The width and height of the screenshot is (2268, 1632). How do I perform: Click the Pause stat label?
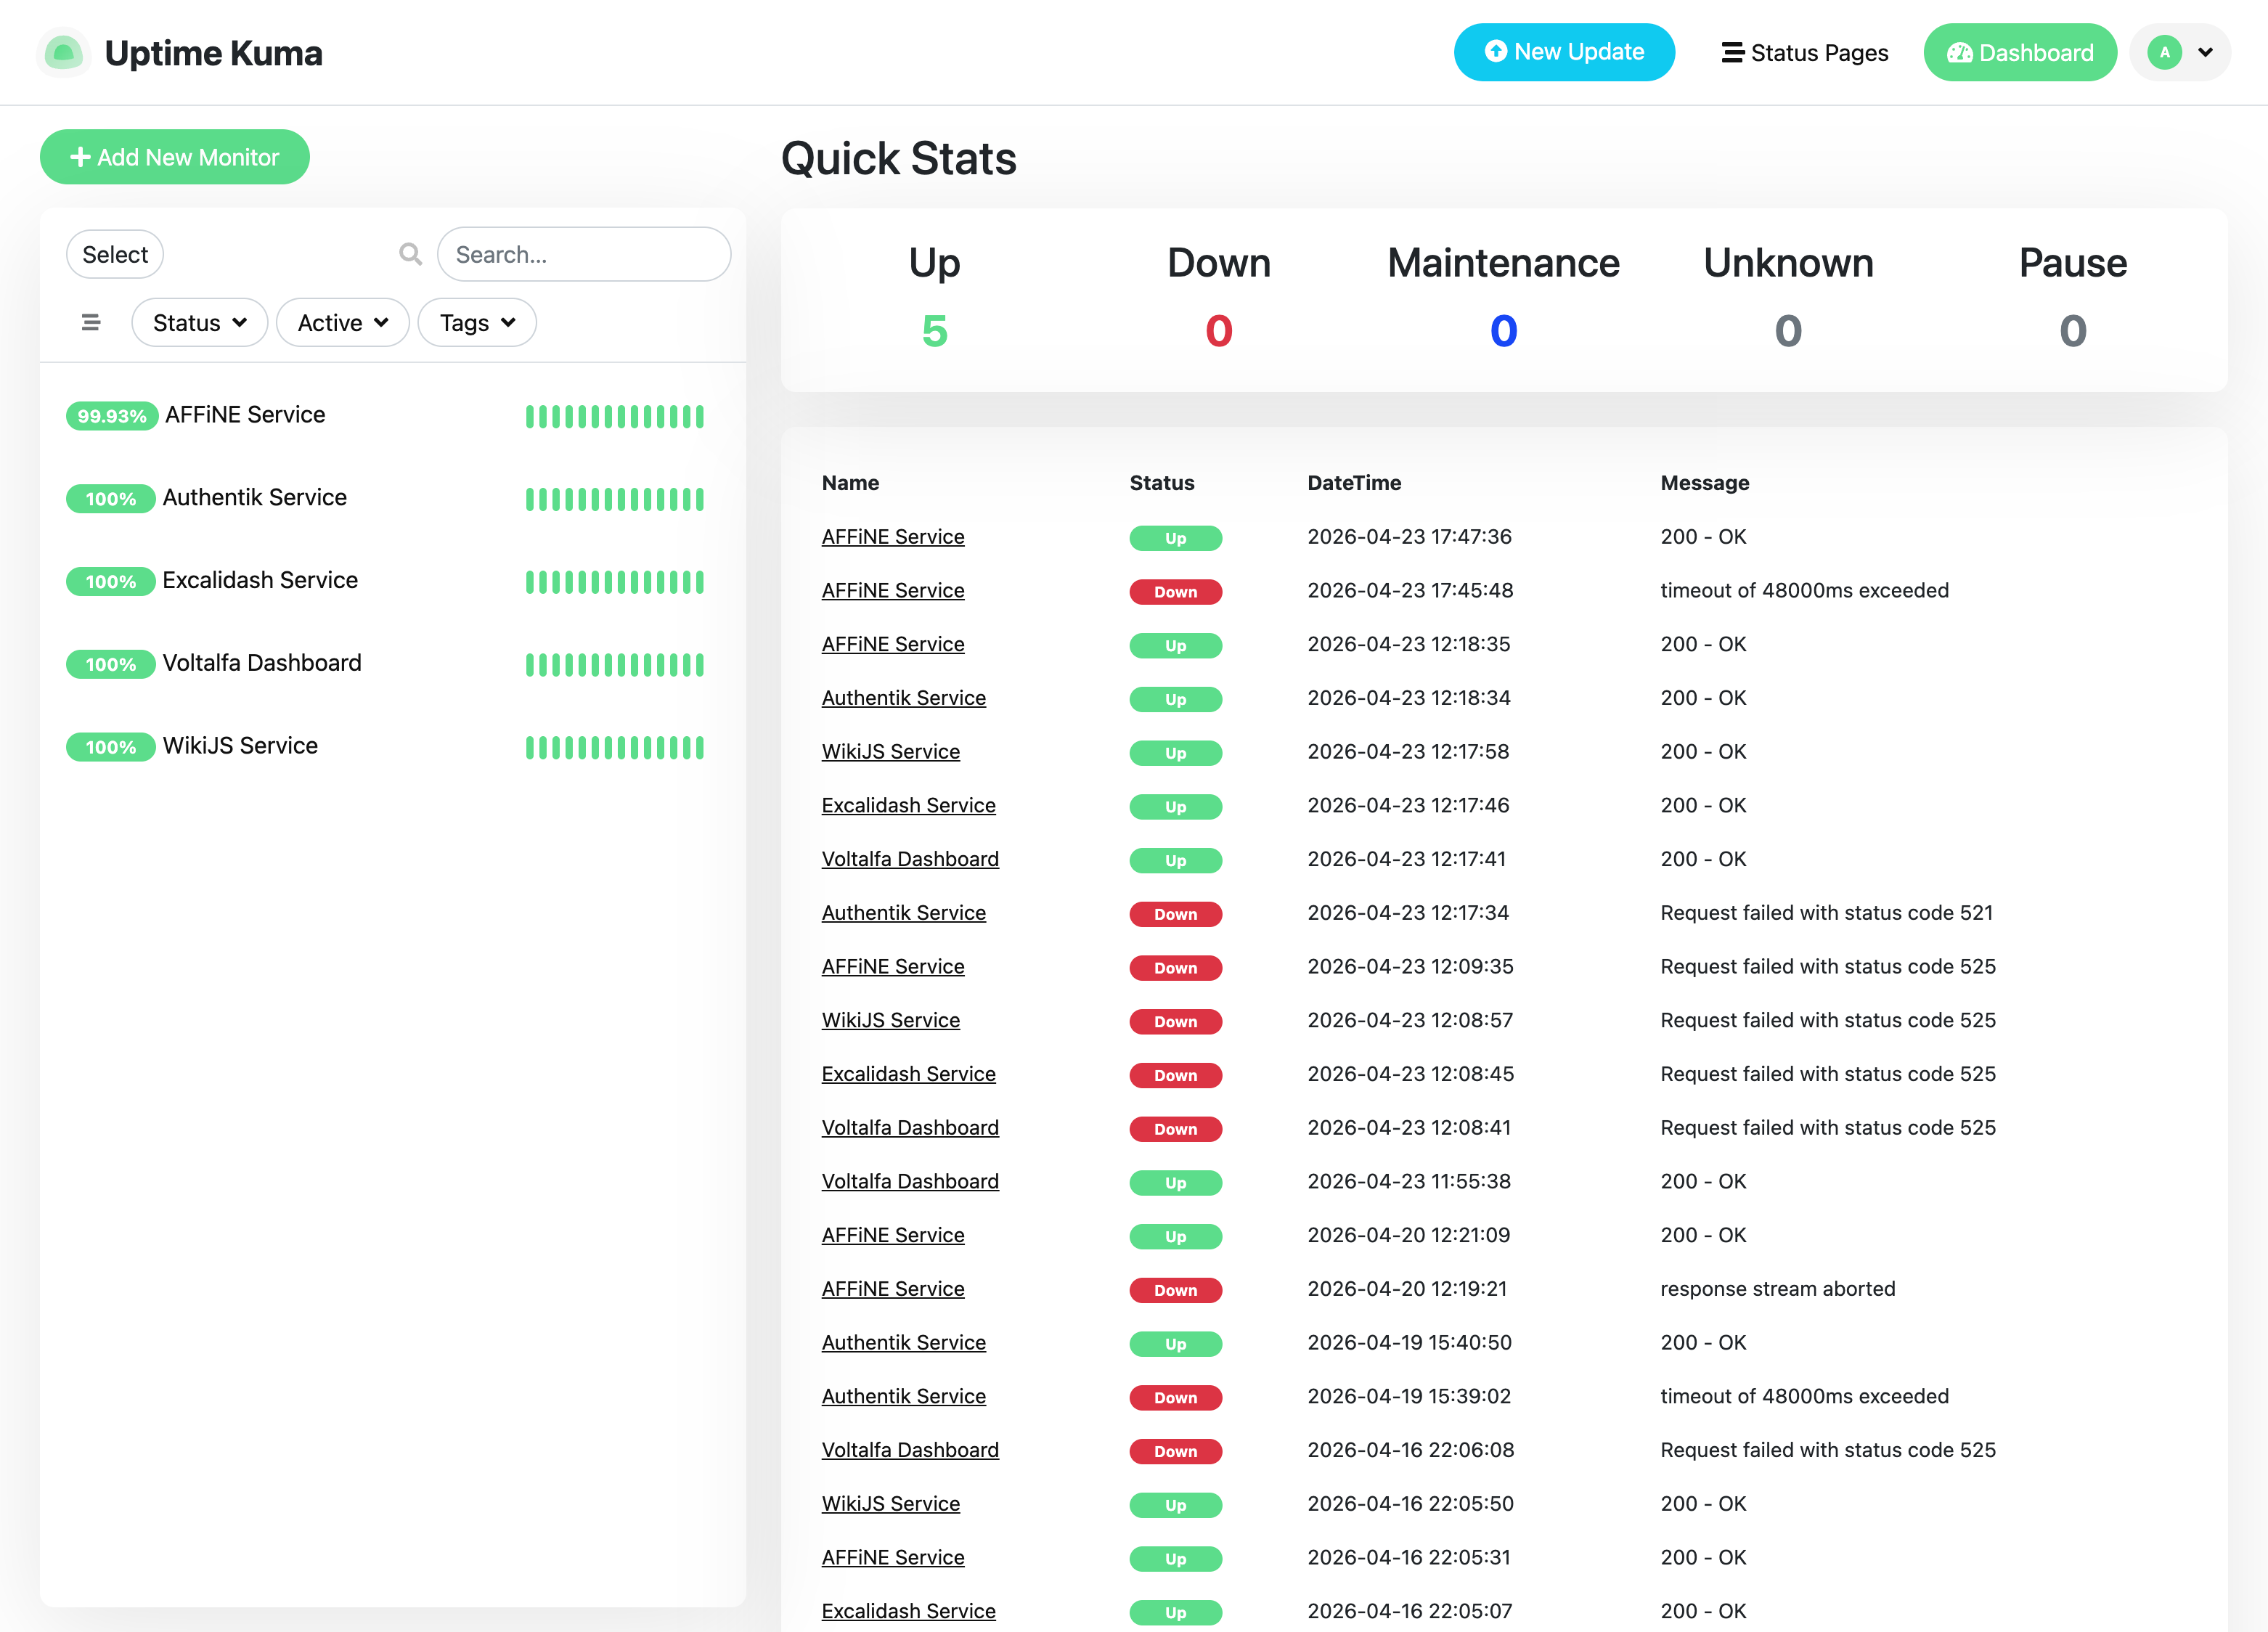click(2073, 263)
